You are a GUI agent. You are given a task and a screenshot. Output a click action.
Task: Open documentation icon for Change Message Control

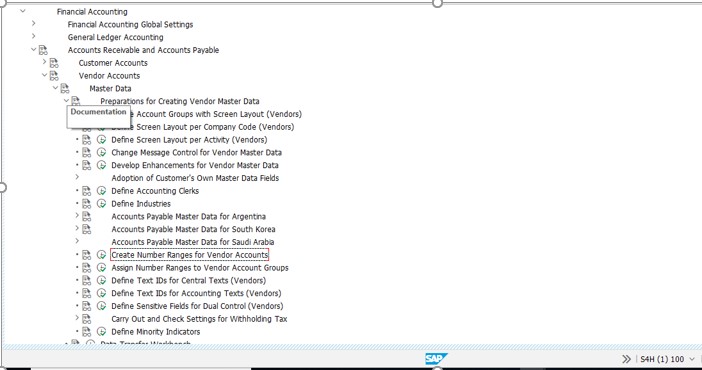tap(86, 153)
